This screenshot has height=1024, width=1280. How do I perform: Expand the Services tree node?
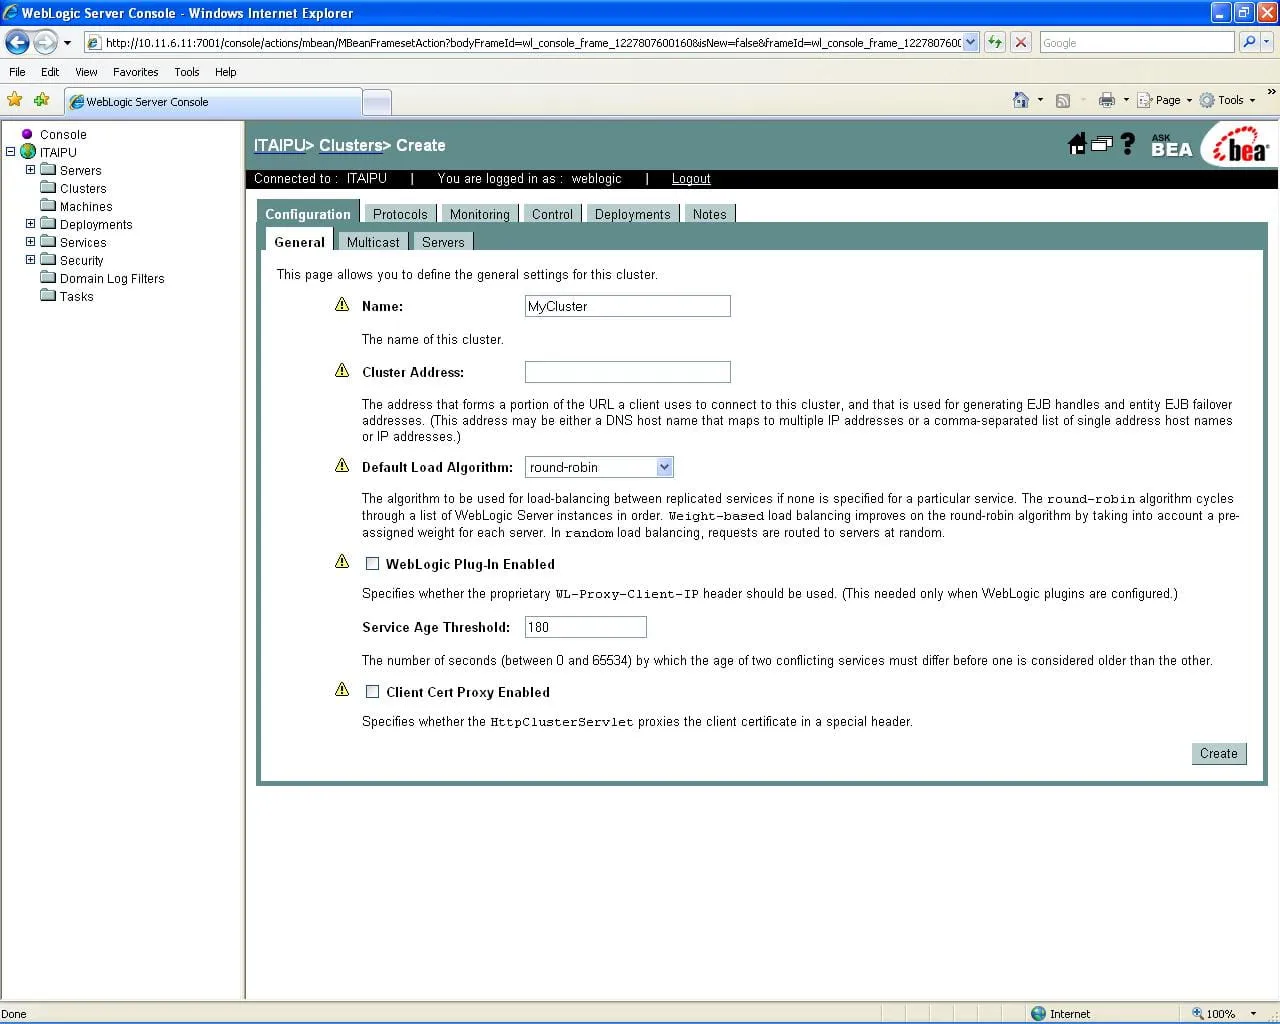pyautogui.click(x=30, y=242)
